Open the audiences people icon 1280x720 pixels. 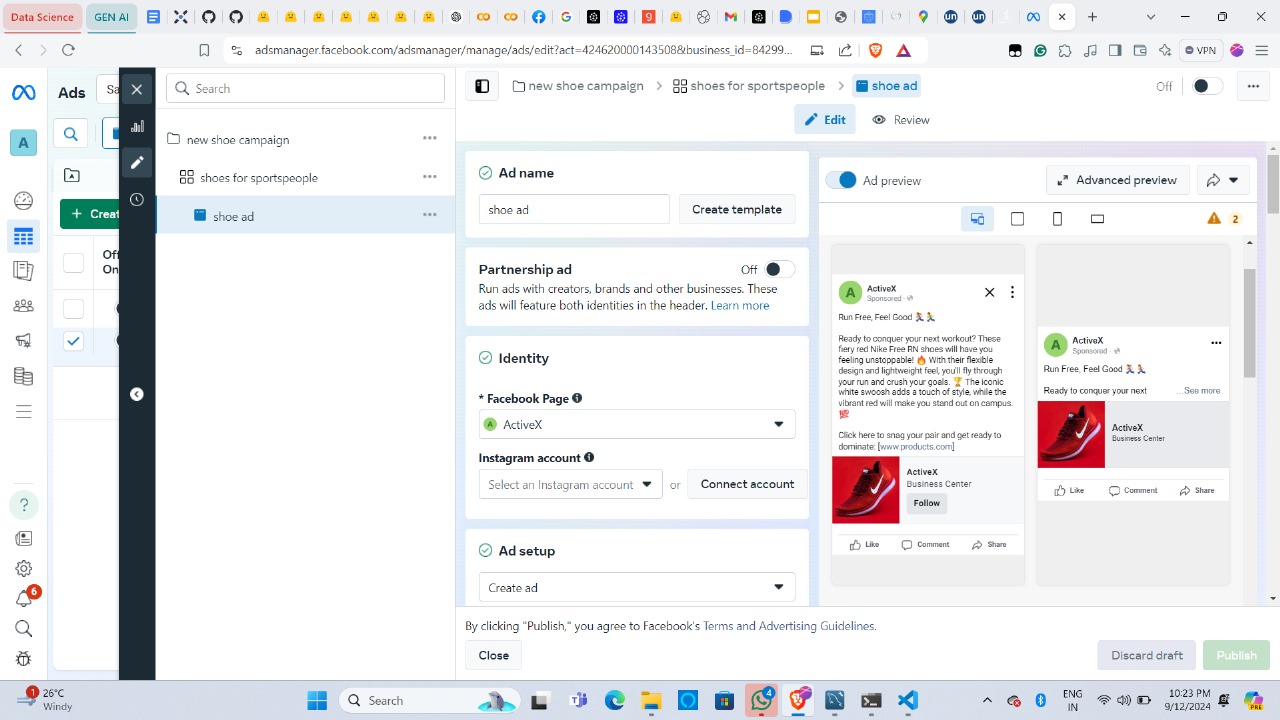tap(23, 306)
